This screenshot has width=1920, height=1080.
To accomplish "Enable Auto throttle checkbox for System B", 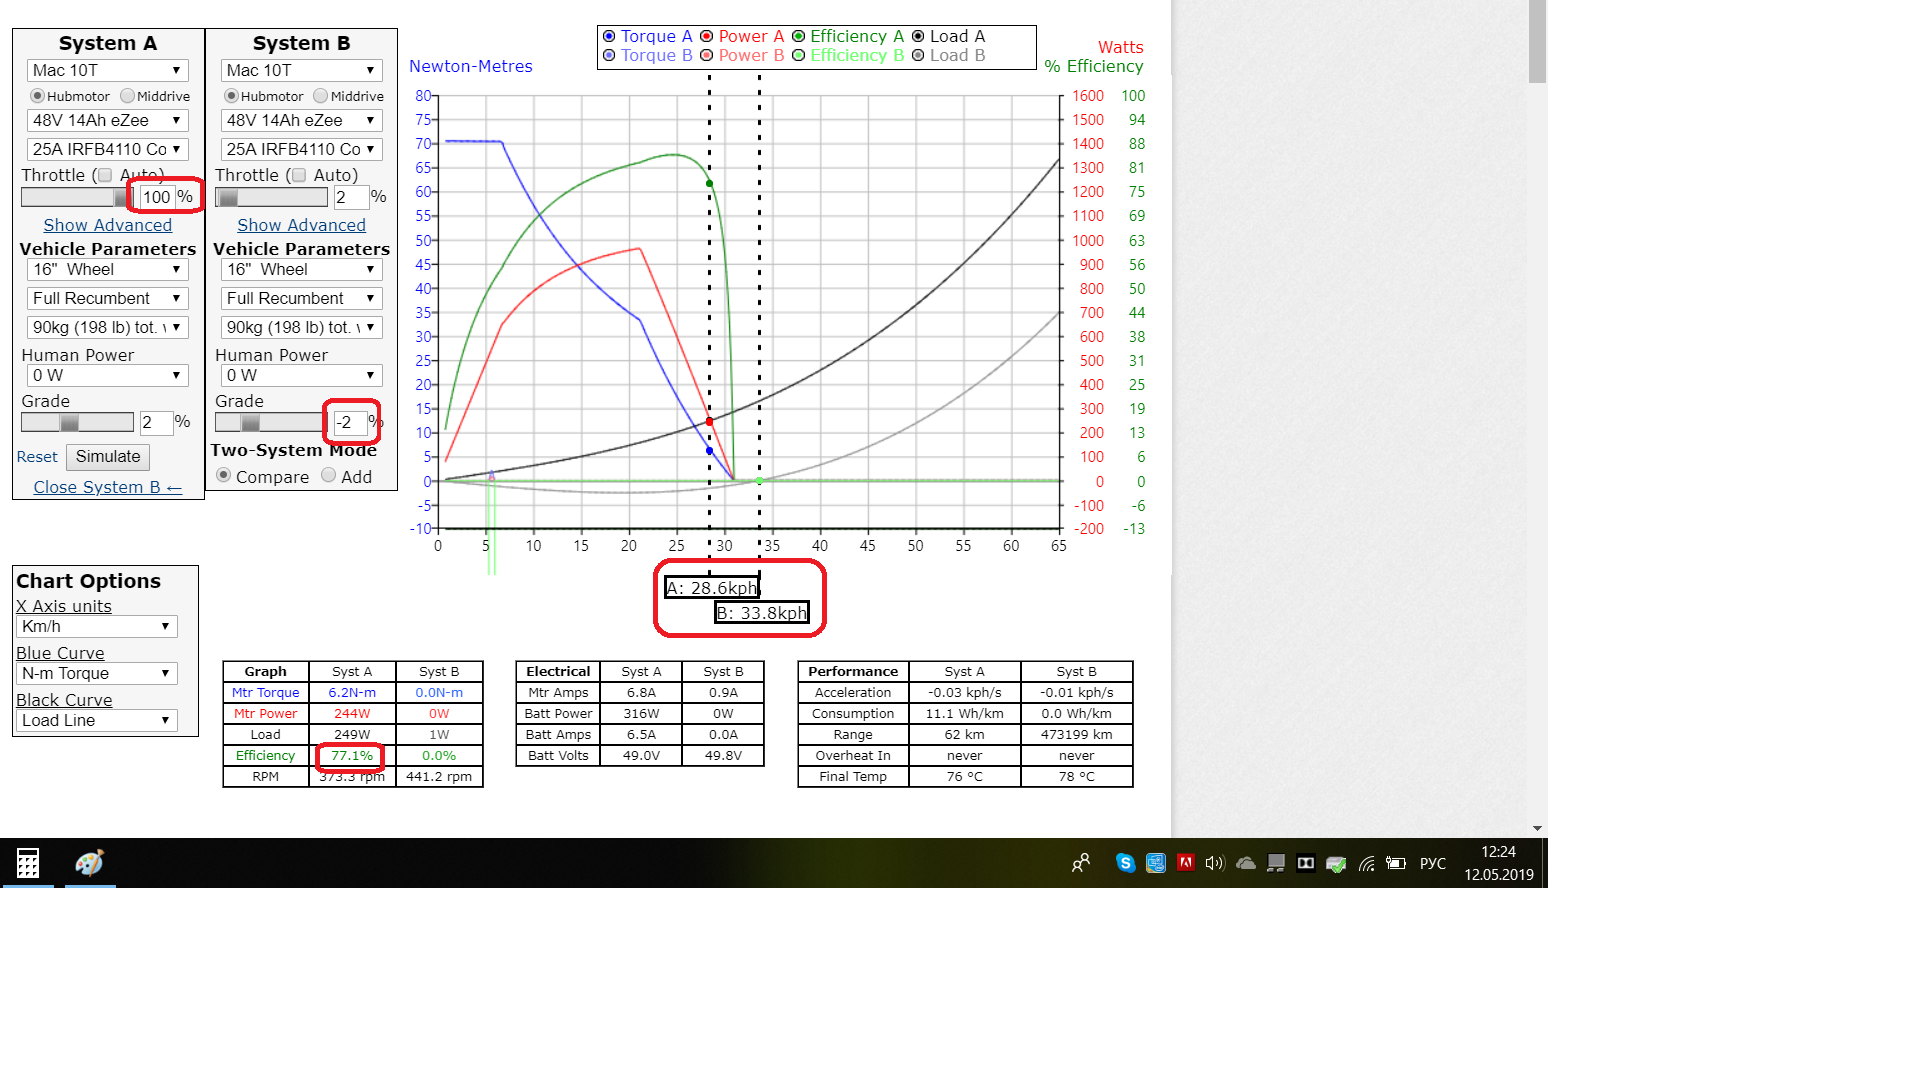I will tap(299, 175).
